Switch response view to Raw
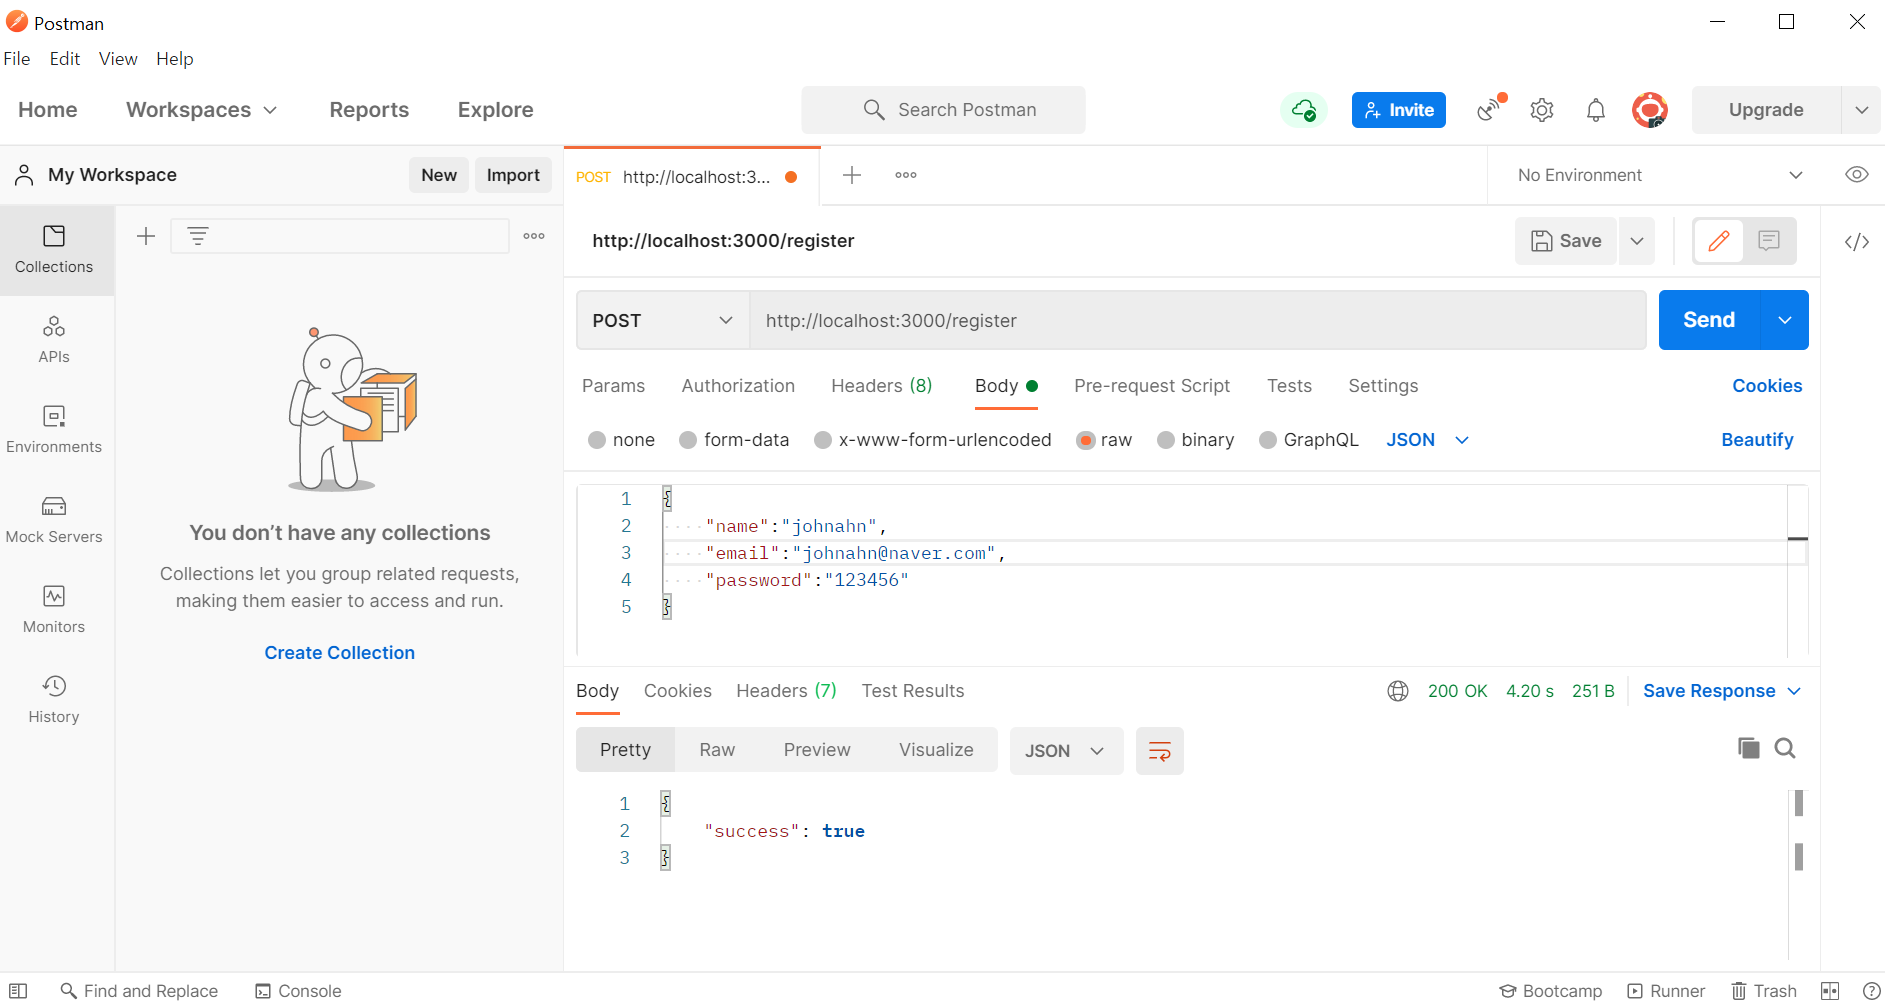The image size is (1885, 1005). click(717, 750)
